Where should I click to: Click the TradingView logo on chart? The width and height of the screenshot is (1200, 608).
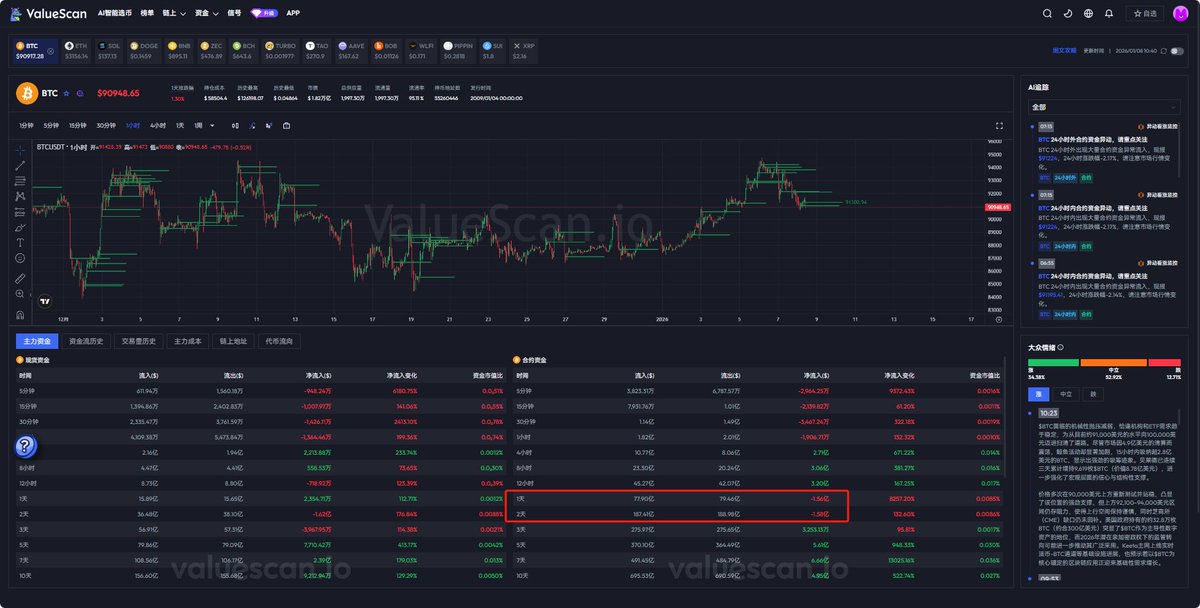coord(45,299)
